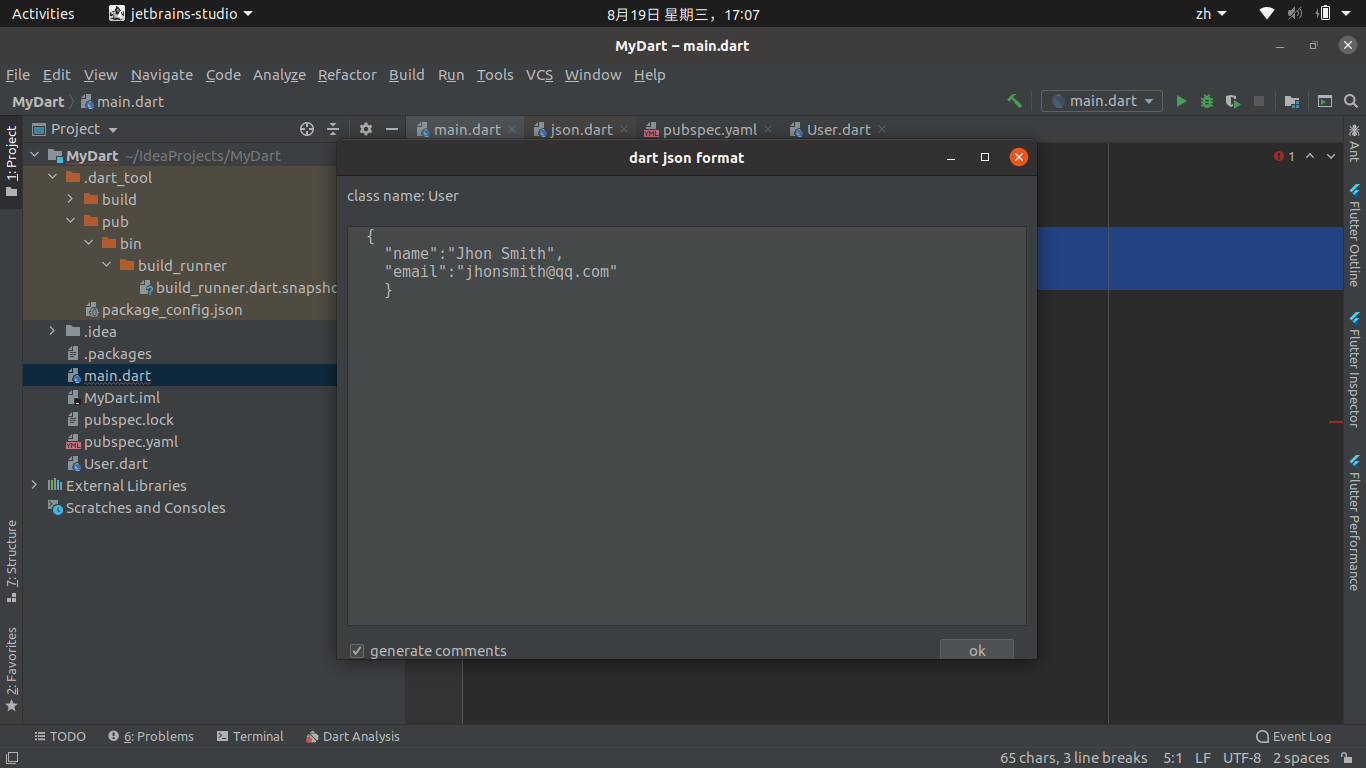This screenshot has width=1366, height=768.
Task: Click the Search Everywhere magnifier icon
Action: click(x=1351, y=101)
